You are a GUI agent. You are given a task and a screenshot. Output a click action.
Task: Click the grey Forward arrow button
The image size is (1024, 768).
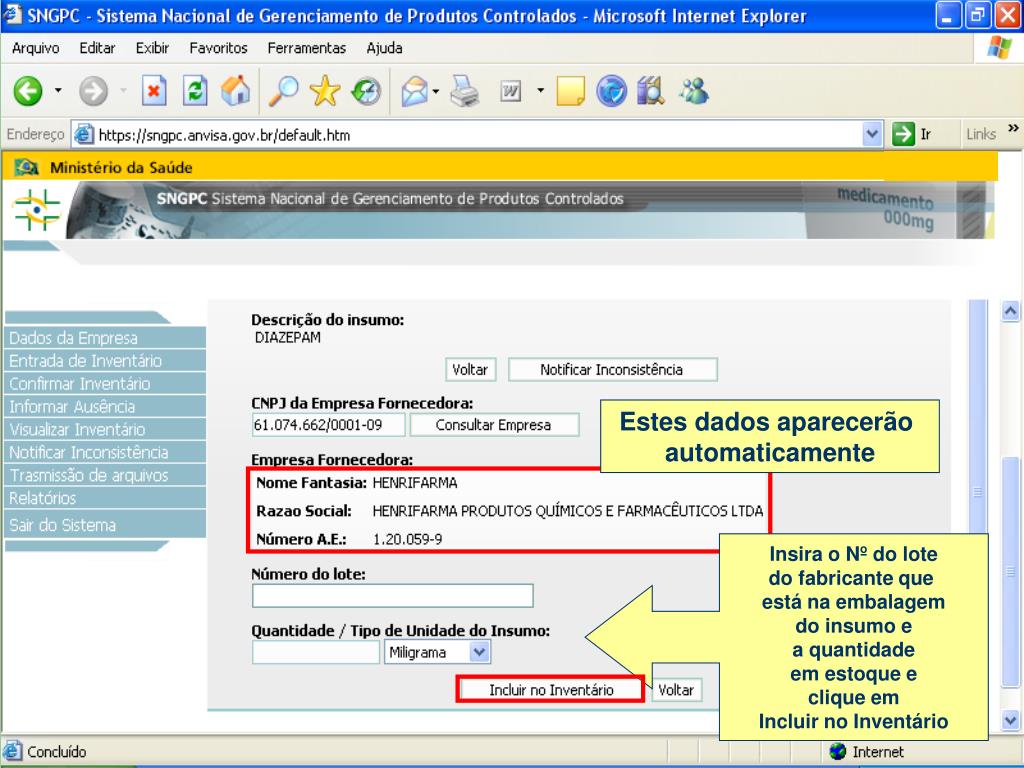93,91
